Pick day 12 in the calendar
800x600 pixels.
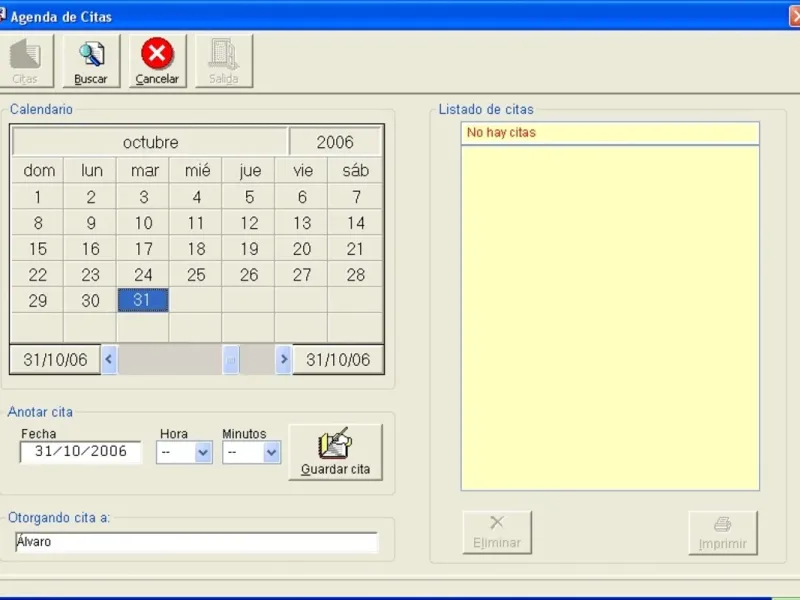(249, 222)
